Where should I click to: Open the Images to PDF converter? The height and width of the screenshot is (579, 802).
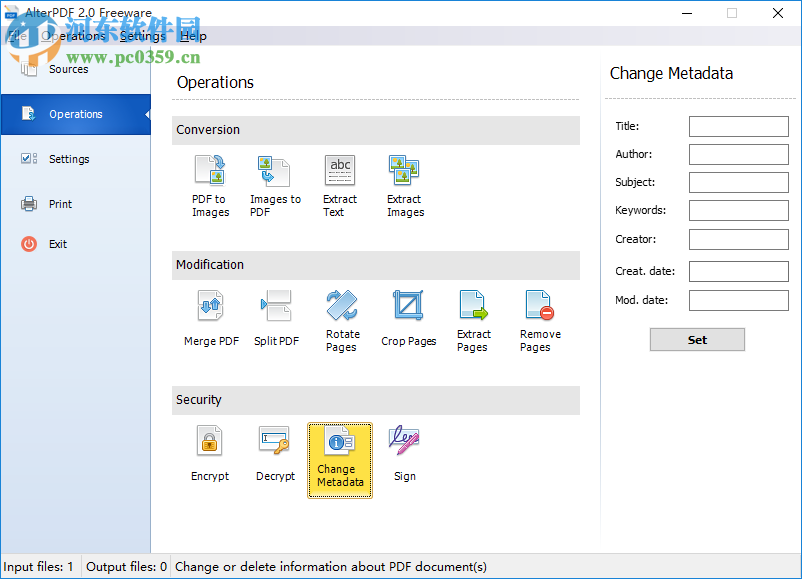pos(275,185)
